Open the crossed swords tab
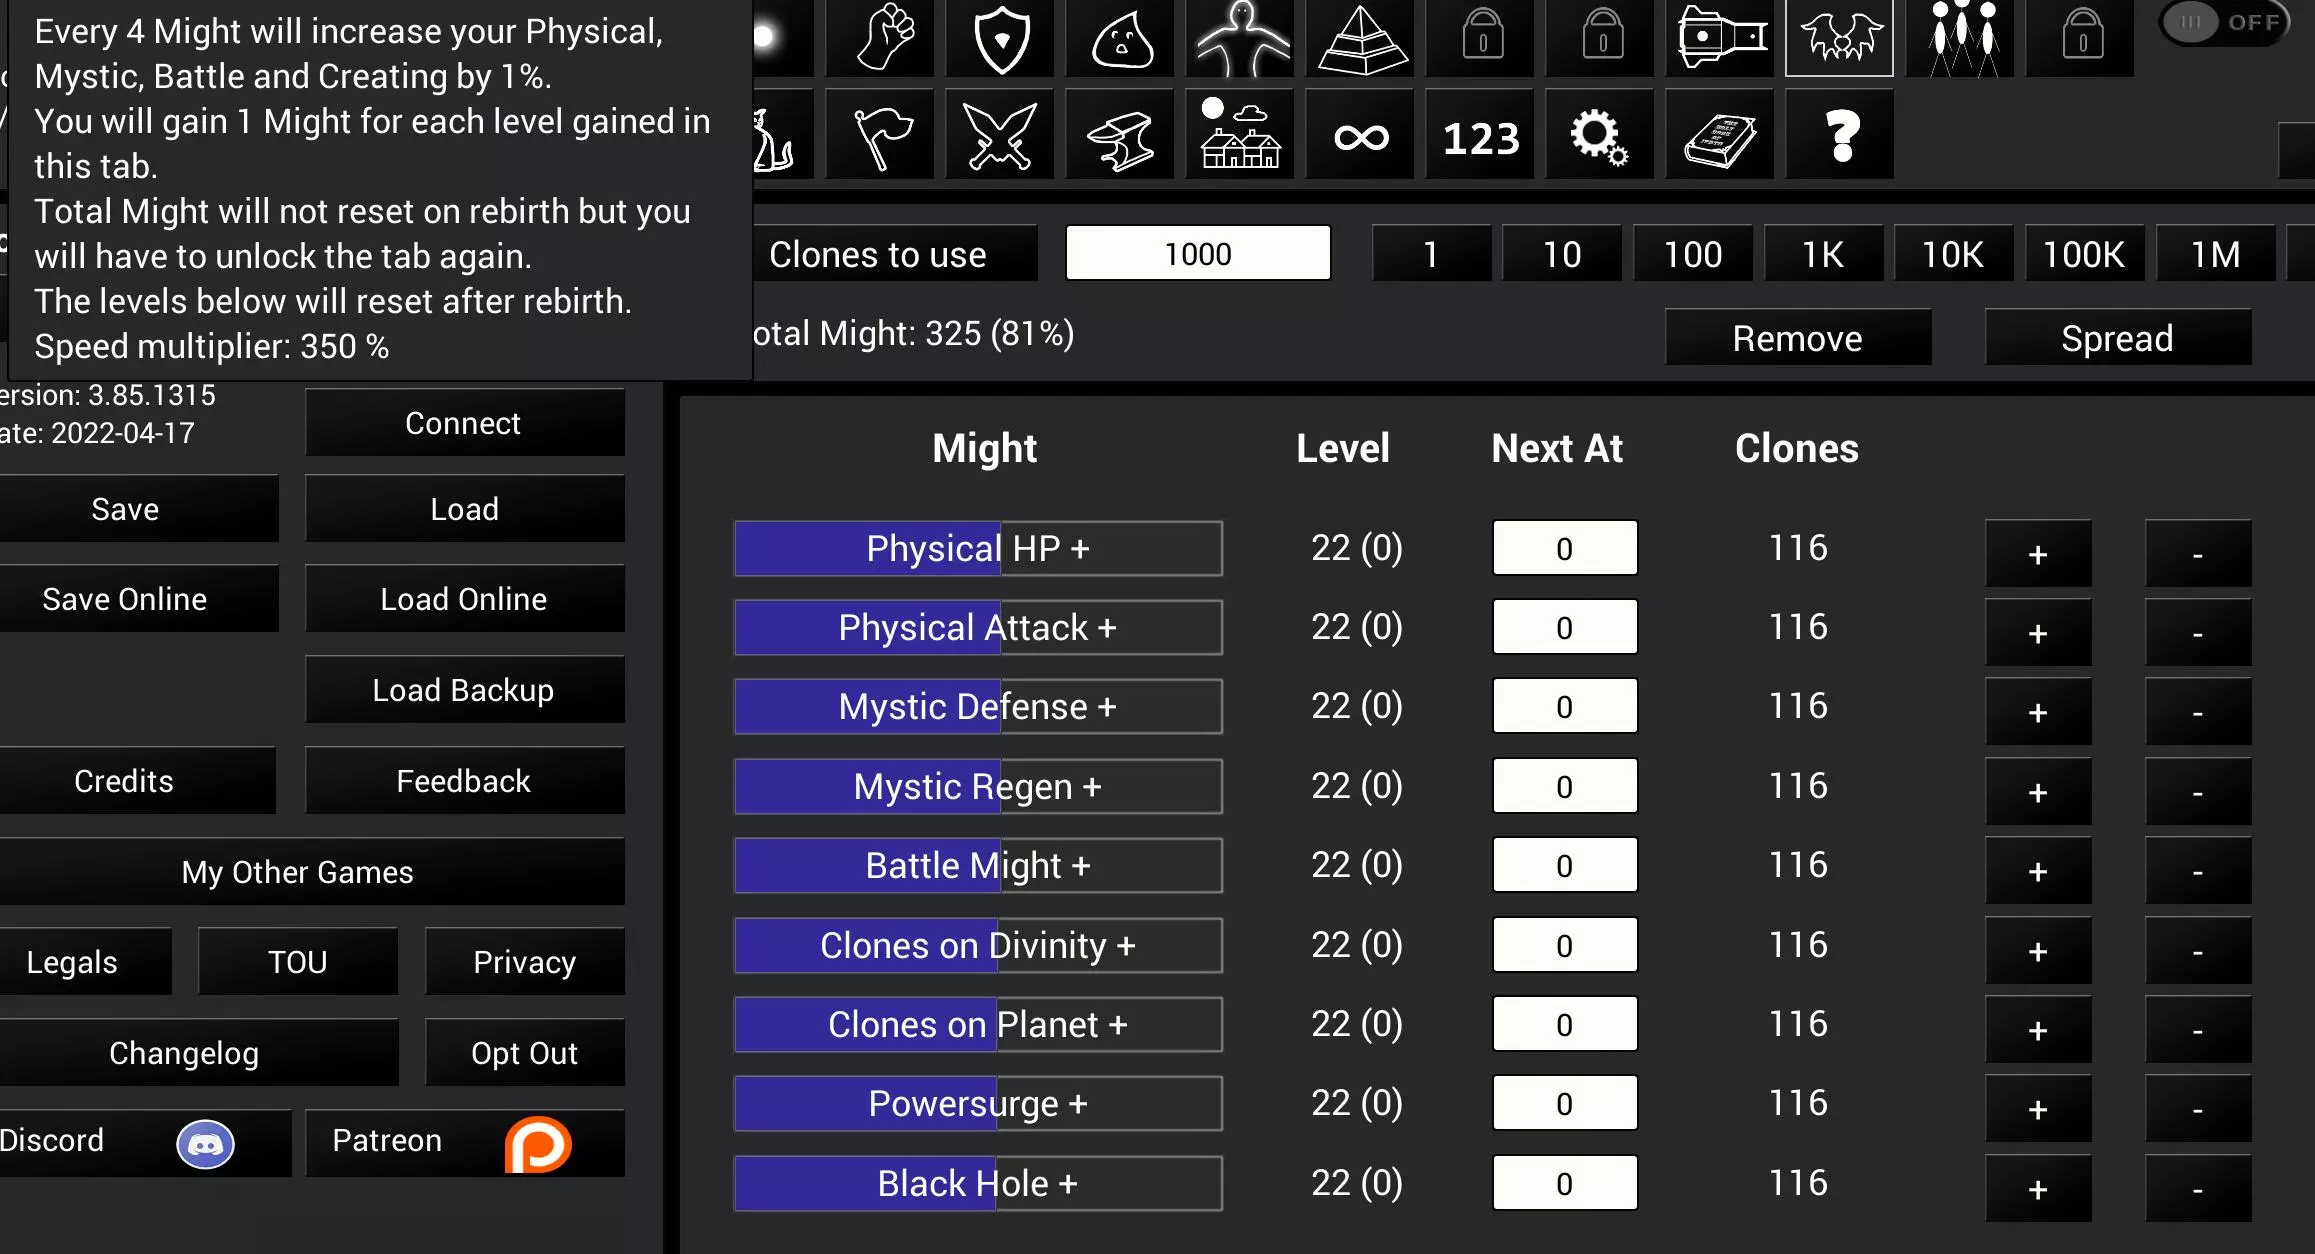The image size is (2315, 1254). click(1000, 136)
